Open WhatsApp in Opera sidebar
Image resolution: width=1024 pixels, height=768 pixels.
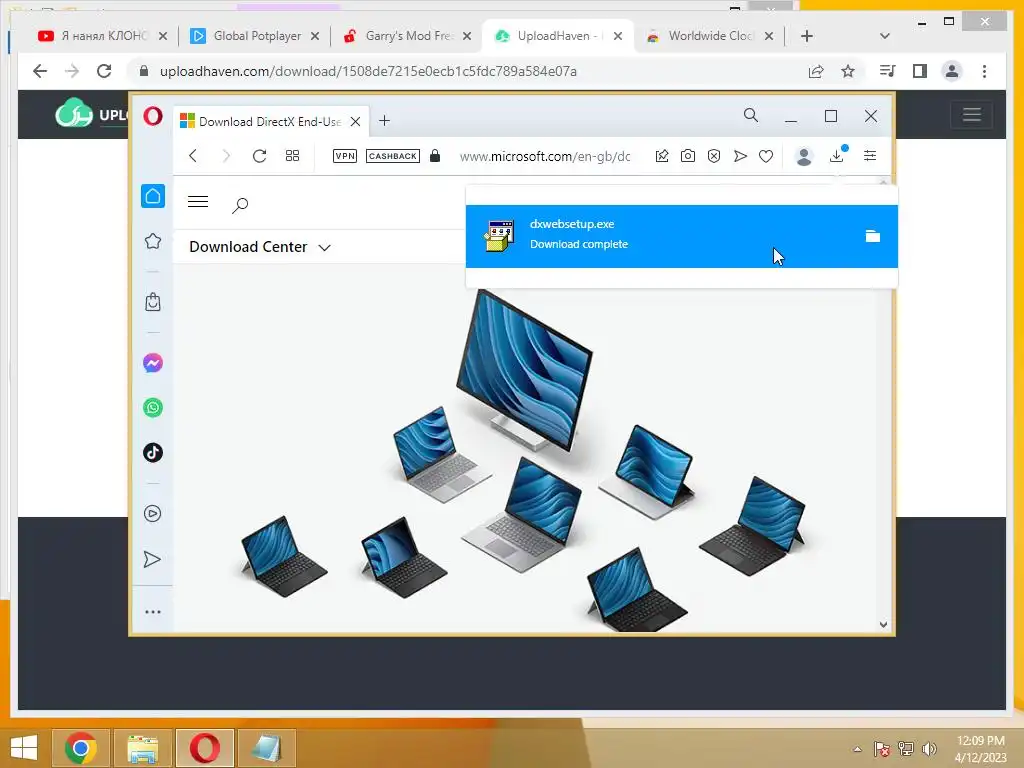coord(153,408)
